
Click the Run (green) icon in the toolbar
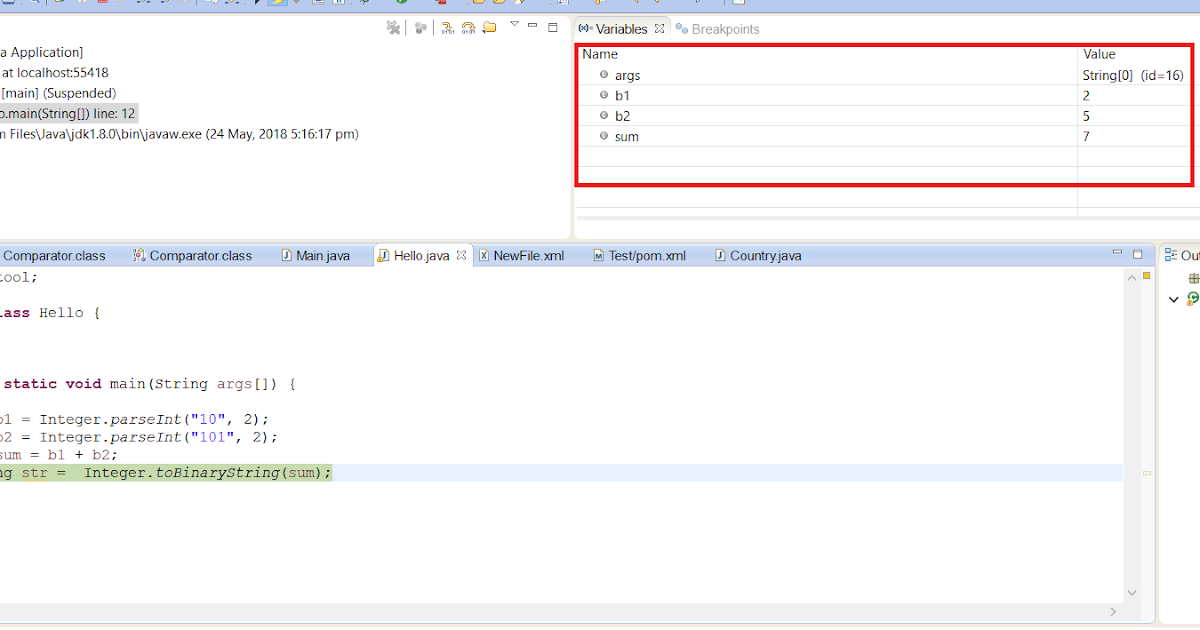(x=402, y=3)
